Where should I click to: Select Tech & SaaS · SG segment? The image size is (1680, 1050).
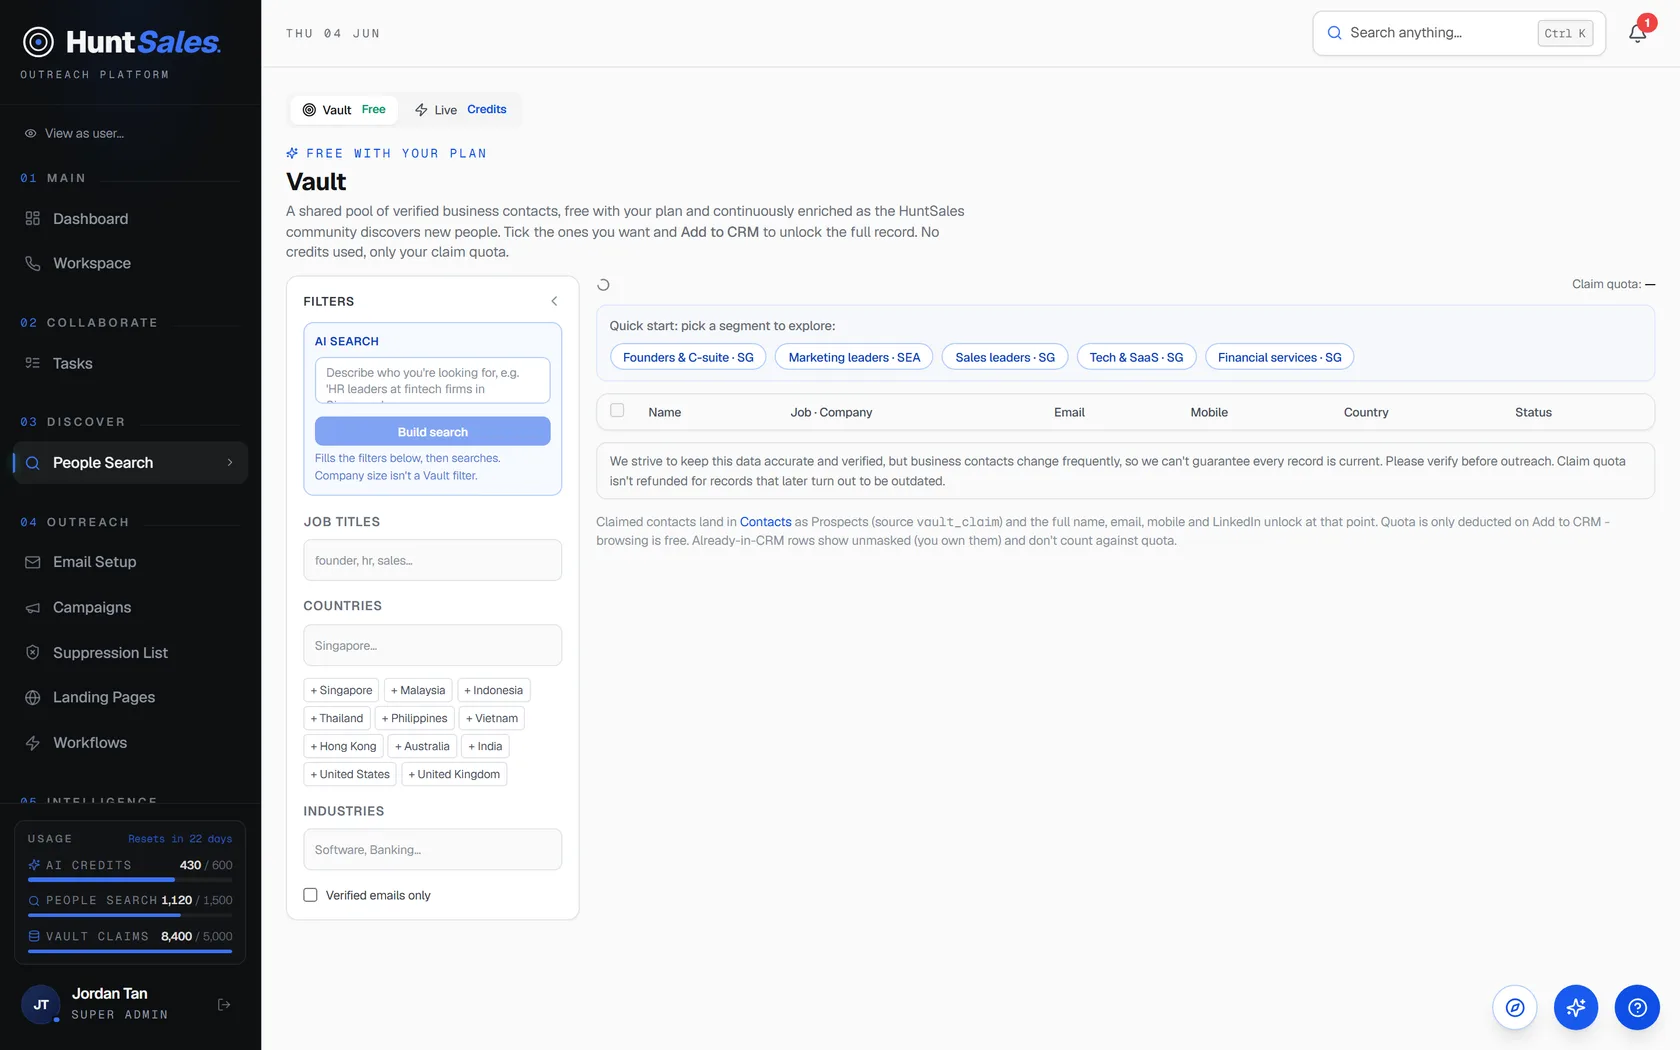(1136, 357)
